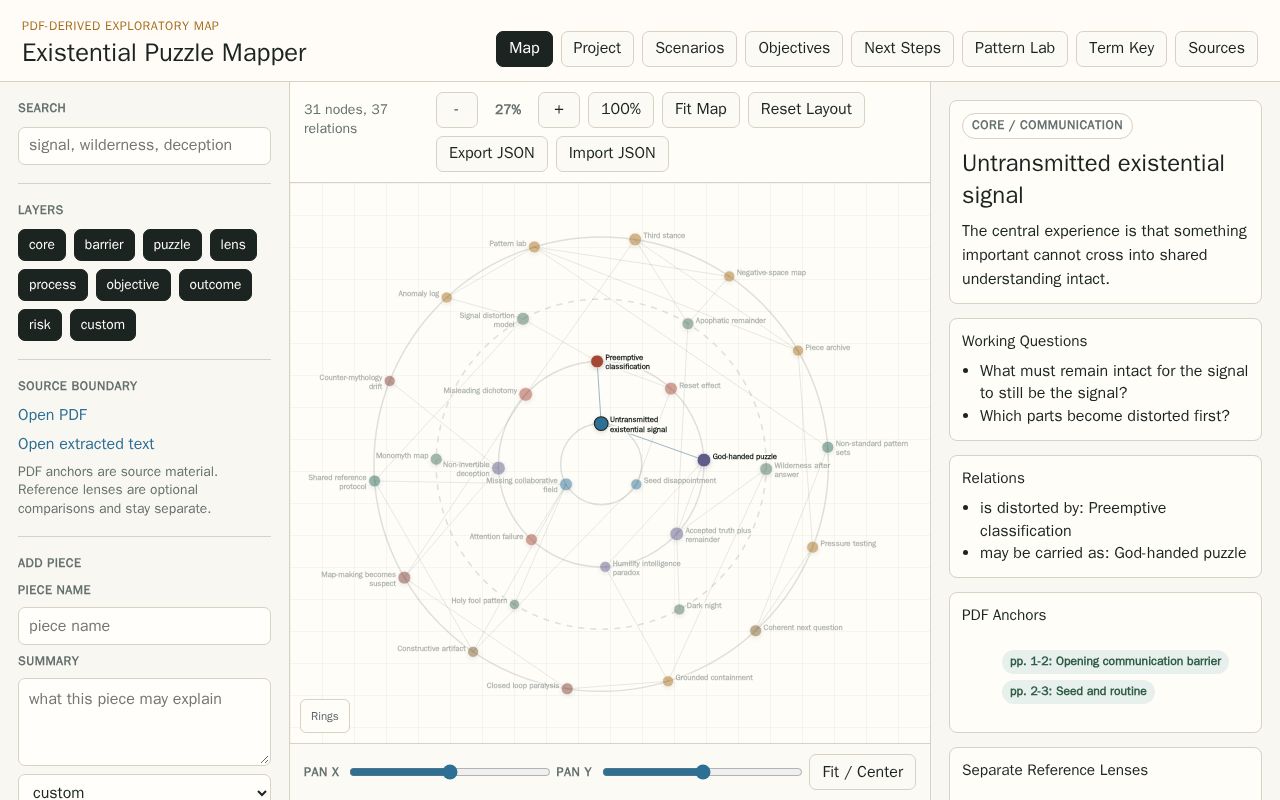Select the Pattern lab node on map
The width and height of the screenshot is (1280, 800).
coord(534,247)
